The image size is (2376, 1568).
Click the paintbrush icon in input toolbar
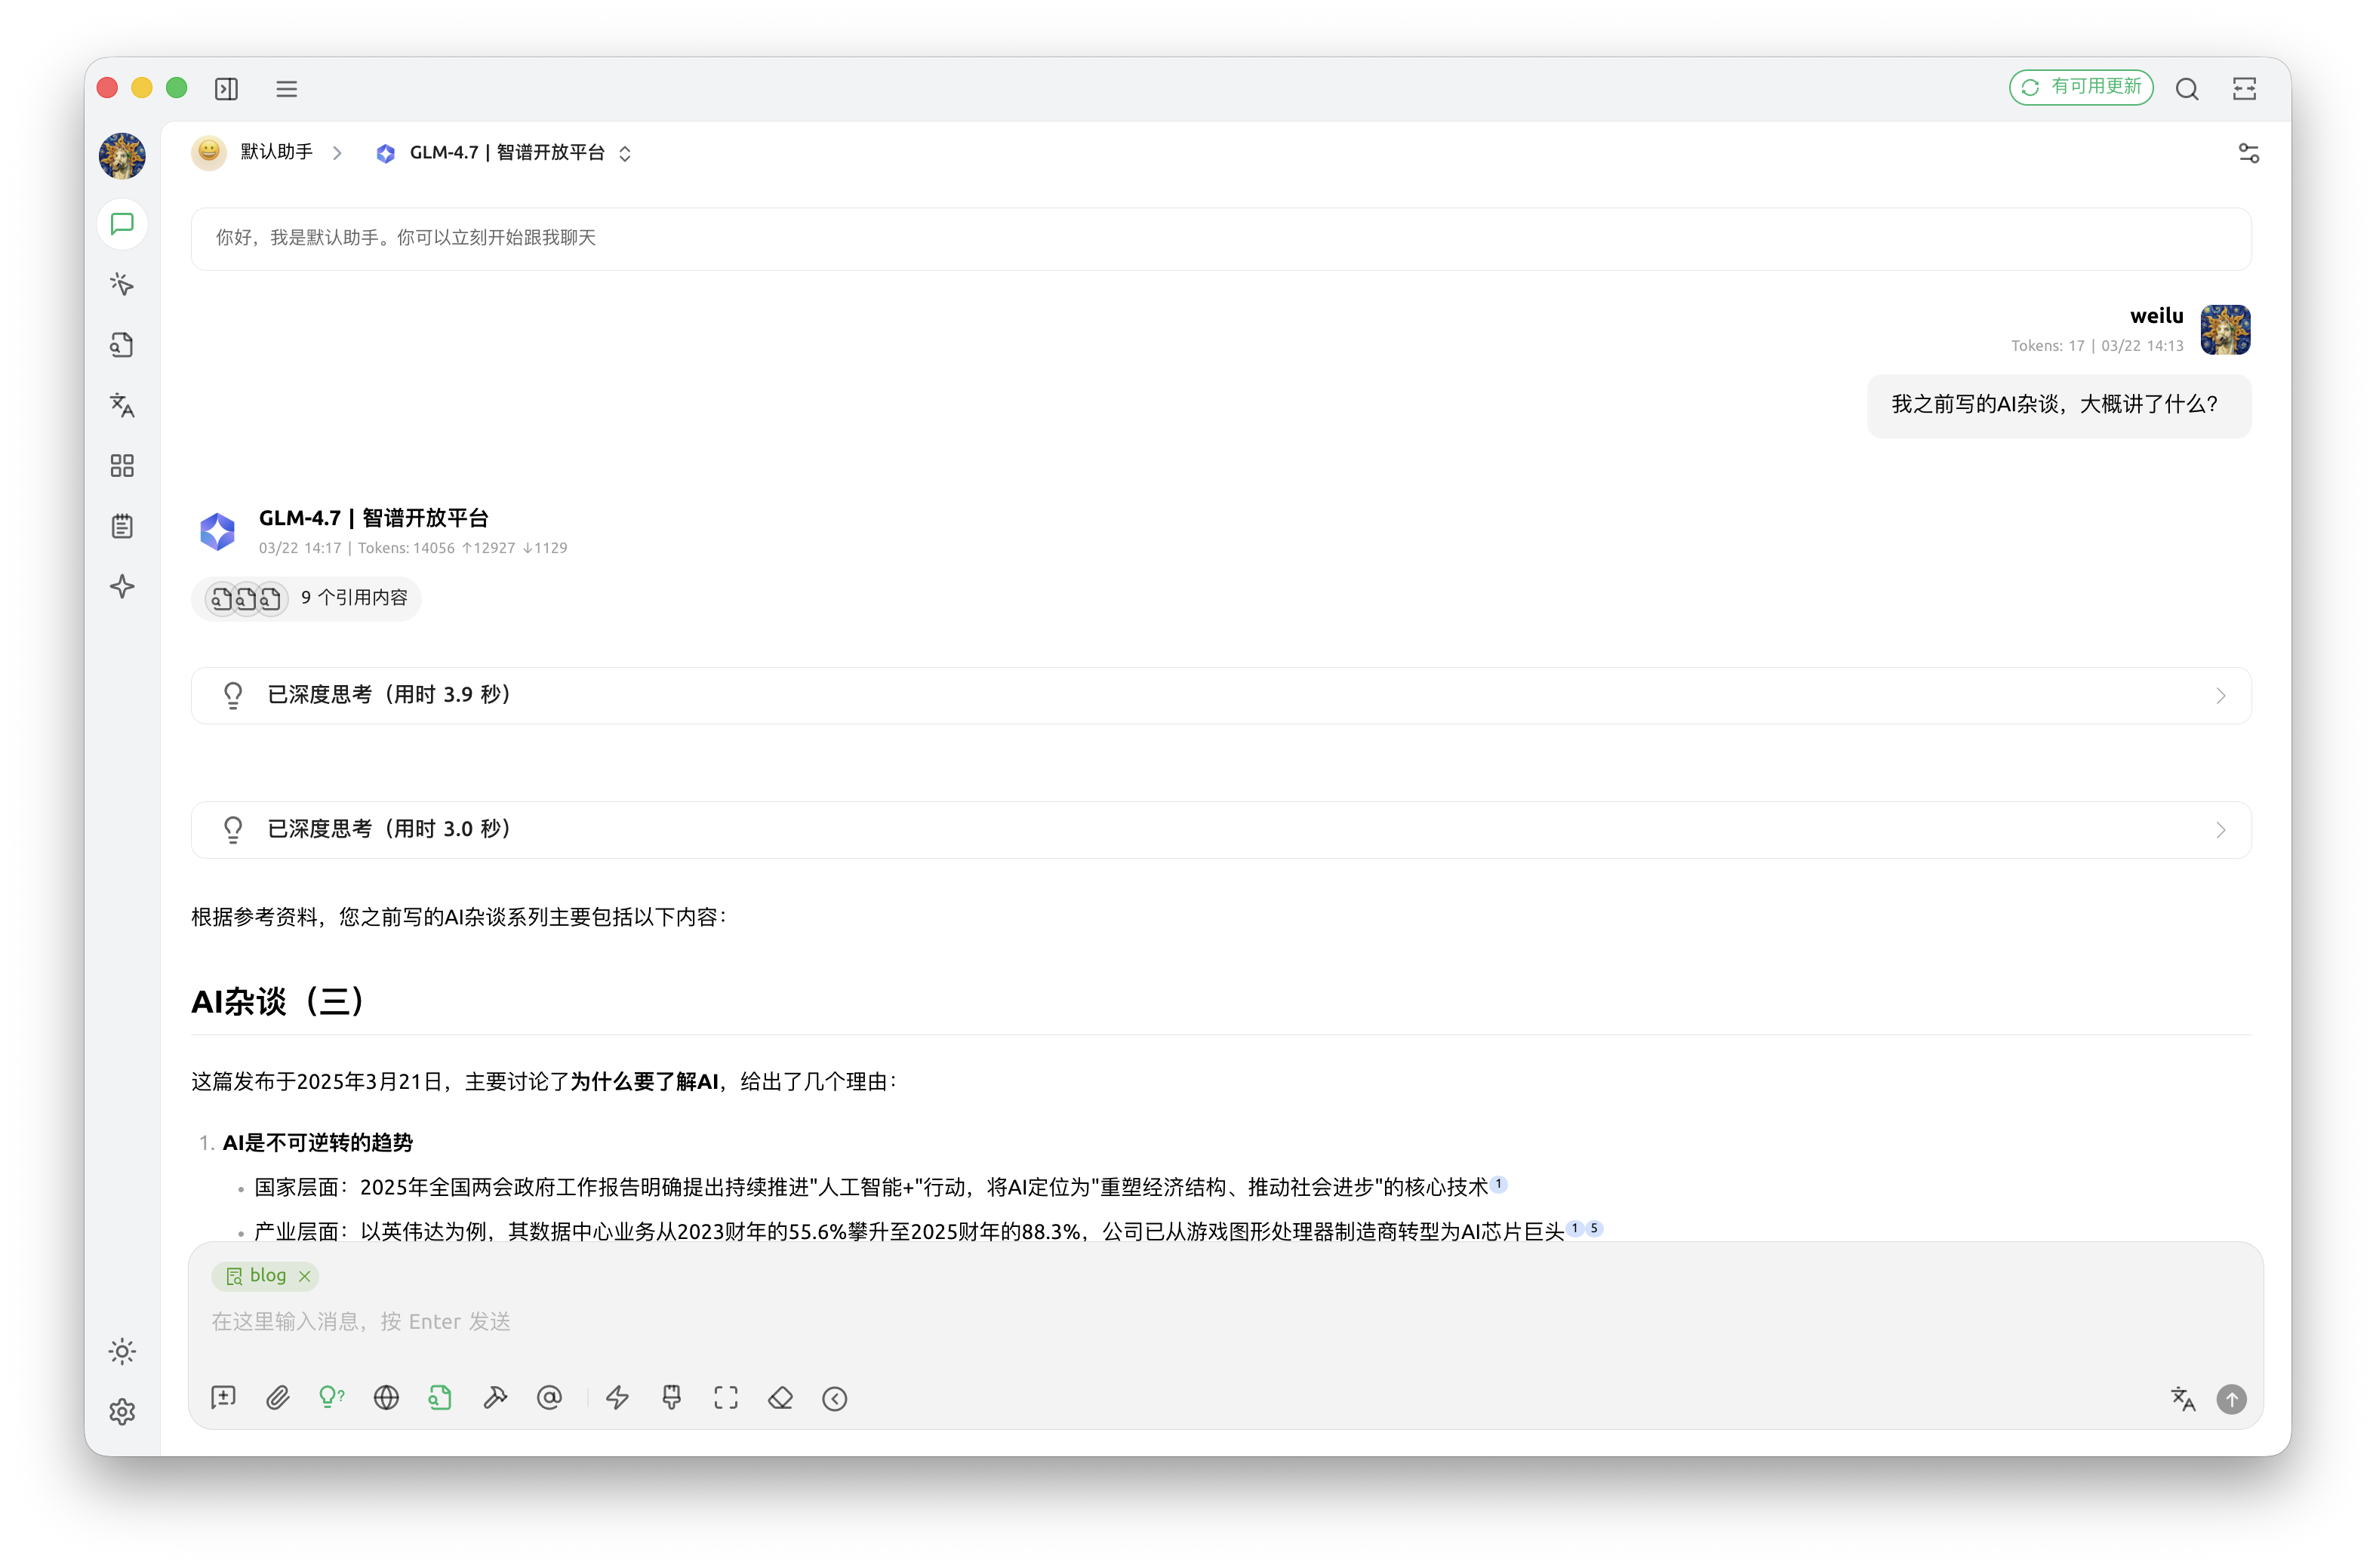pyautogui.click(x=672, y=1398)
